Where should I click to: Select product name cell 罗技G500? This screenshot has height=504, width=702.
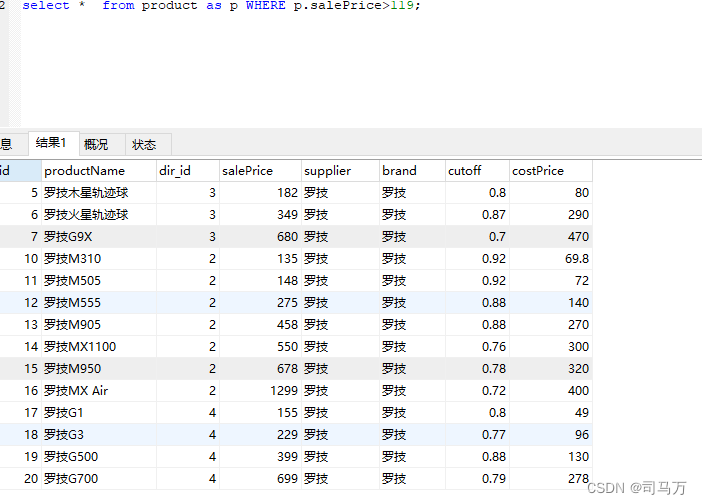tap(99, 456)
